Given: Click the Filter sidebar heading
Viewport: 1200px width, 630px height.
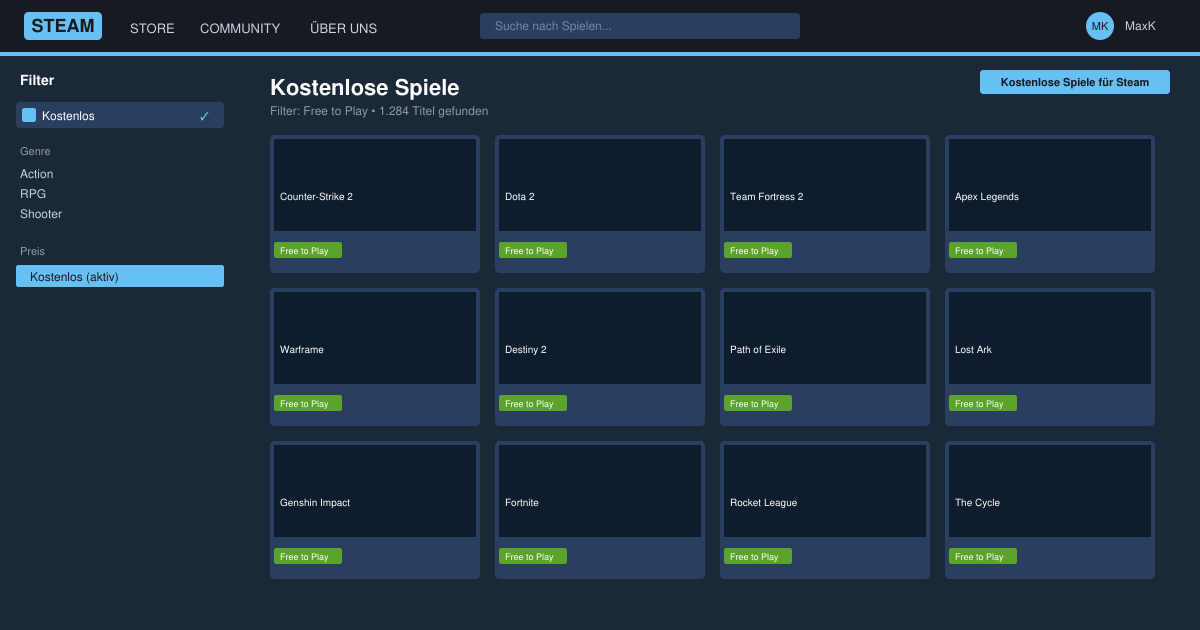Looking at the screenshot, I should (x=37, y=80).
